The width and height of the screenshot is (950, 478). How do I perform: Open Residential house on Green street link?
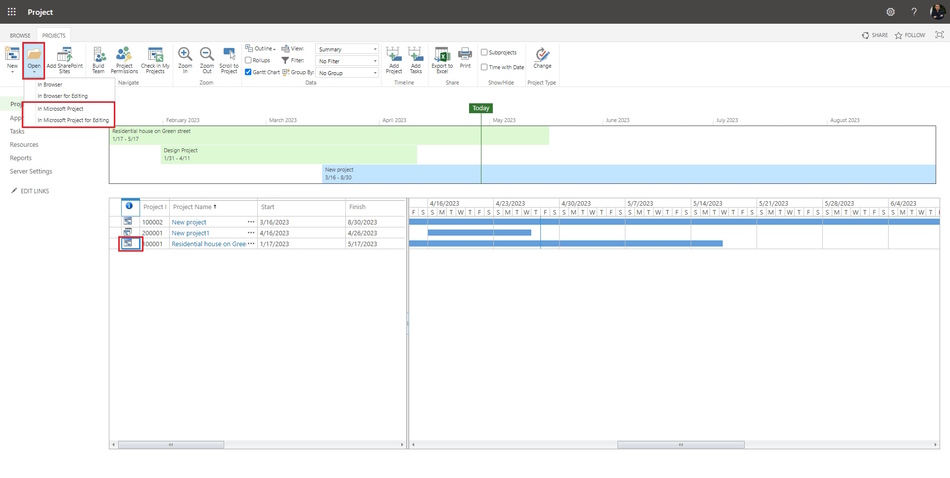point(208,244)
